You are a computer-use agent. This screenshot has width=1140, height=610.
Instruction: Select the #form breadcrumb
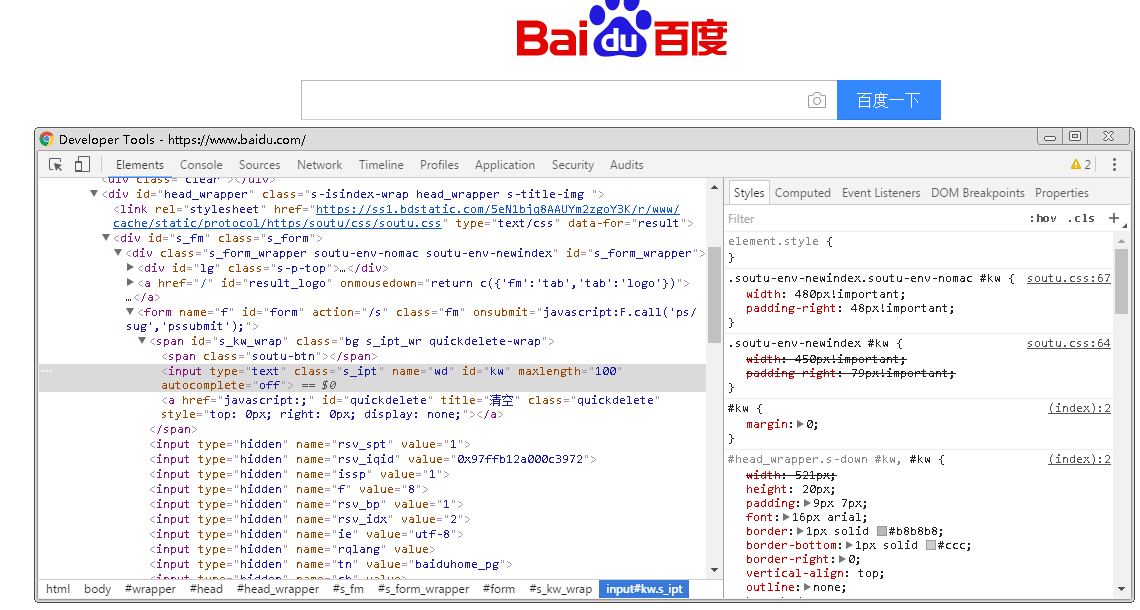coord(499,589)
